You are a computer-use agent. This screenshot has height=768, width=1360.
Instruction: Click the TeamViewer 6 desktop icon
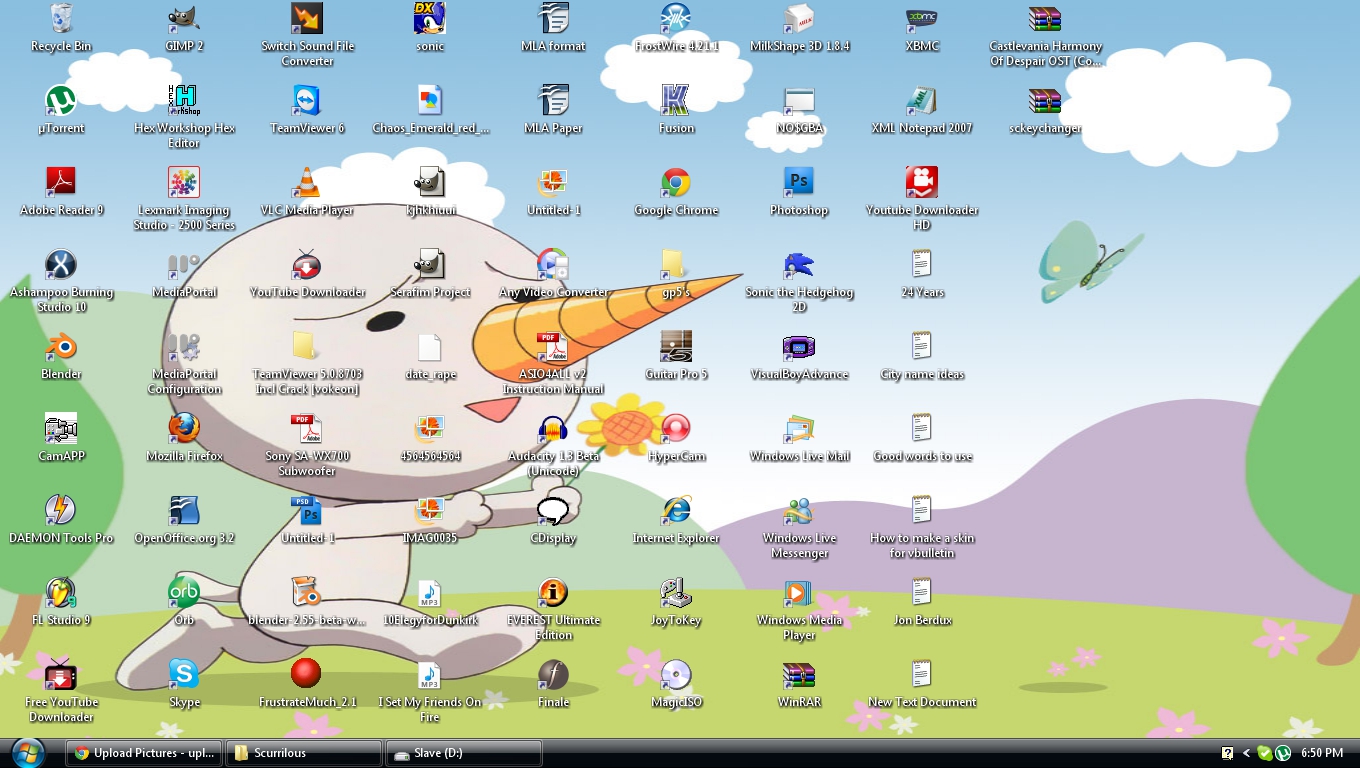pyautogui.click(x=307, y=100)
